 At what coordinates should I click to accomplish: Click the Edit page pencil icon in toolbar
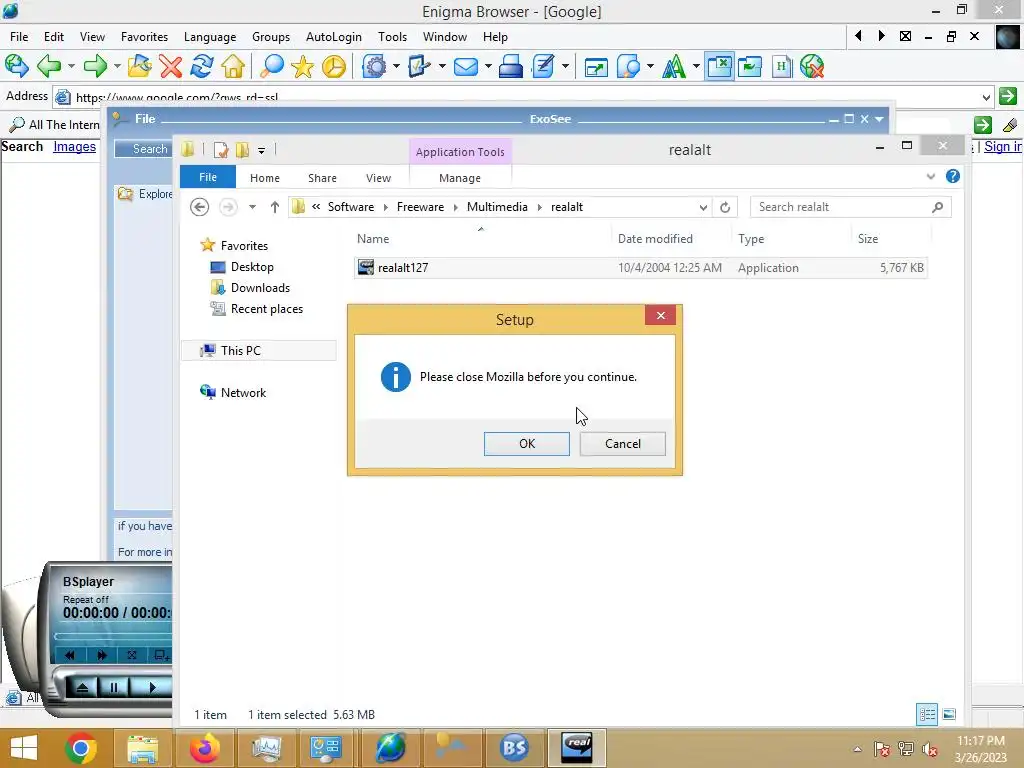pyautogui.click(x=543, y=66)
